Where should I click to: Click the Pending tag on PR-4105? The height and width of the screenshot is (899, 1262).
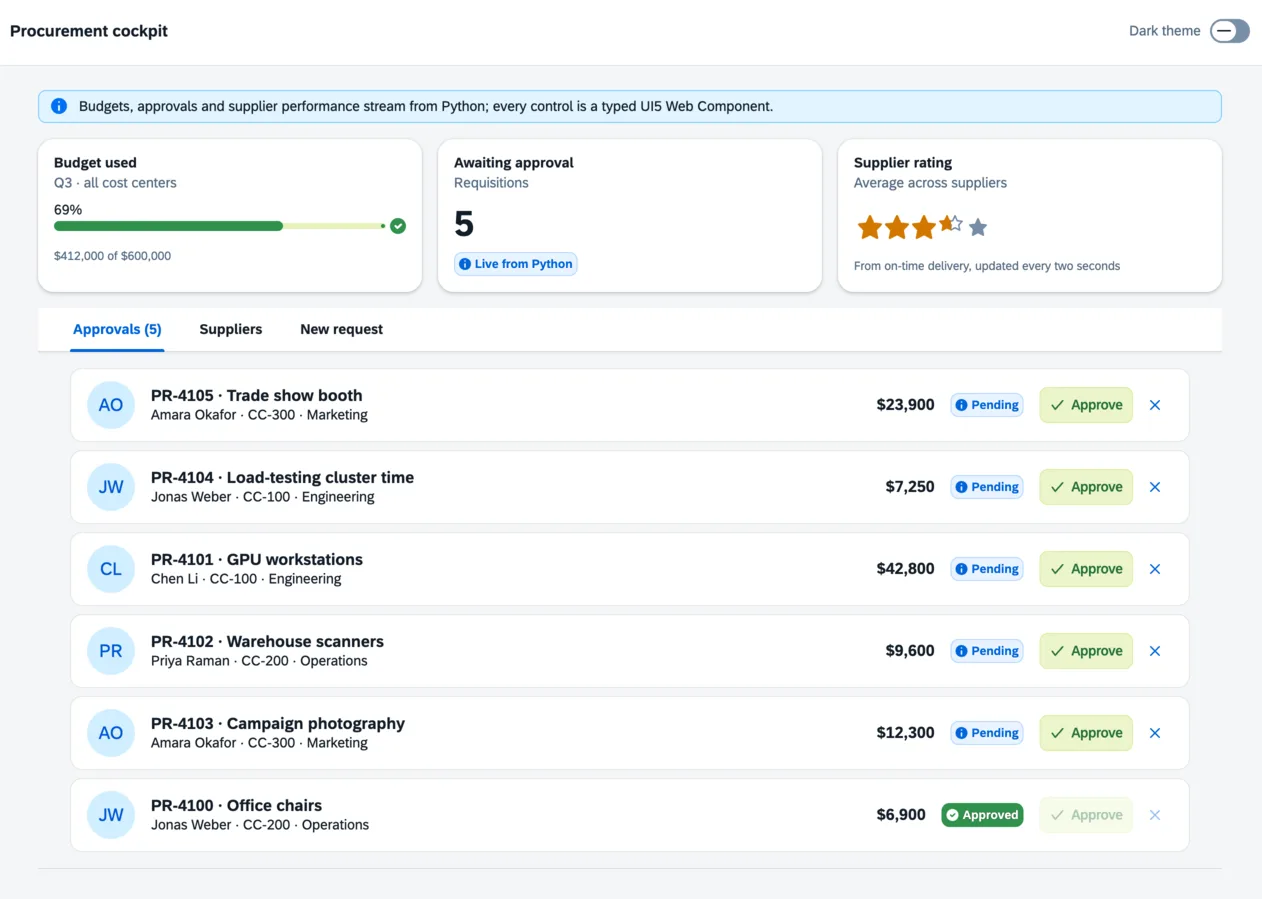click(987, 405)
